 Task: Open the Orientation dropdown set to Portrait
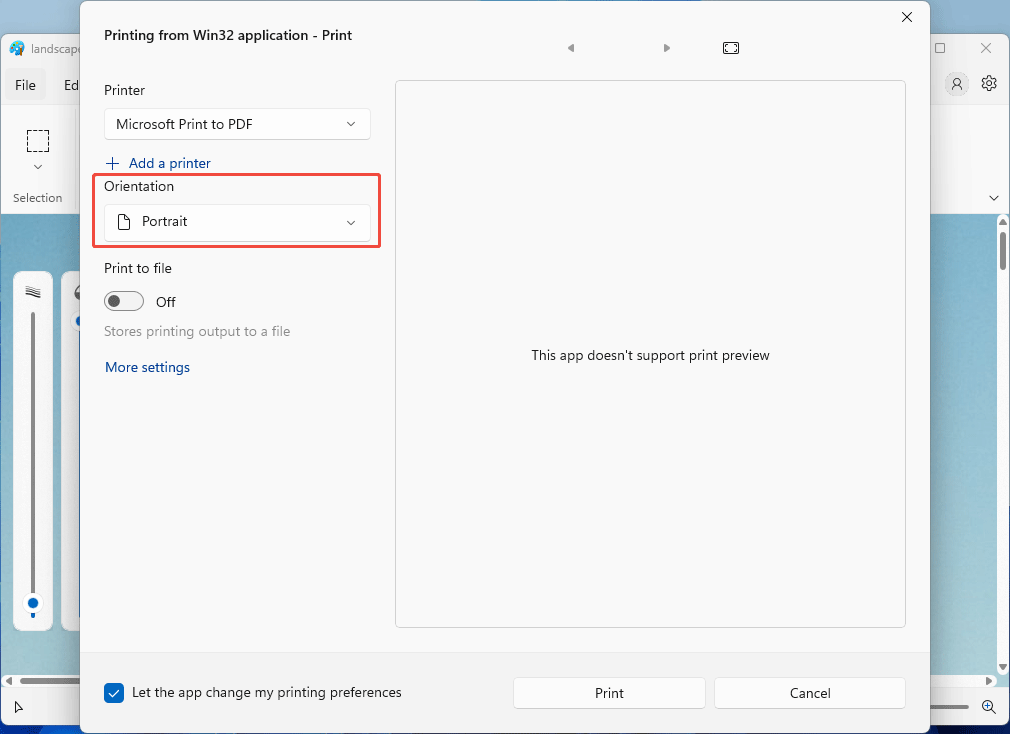point(237,222)
